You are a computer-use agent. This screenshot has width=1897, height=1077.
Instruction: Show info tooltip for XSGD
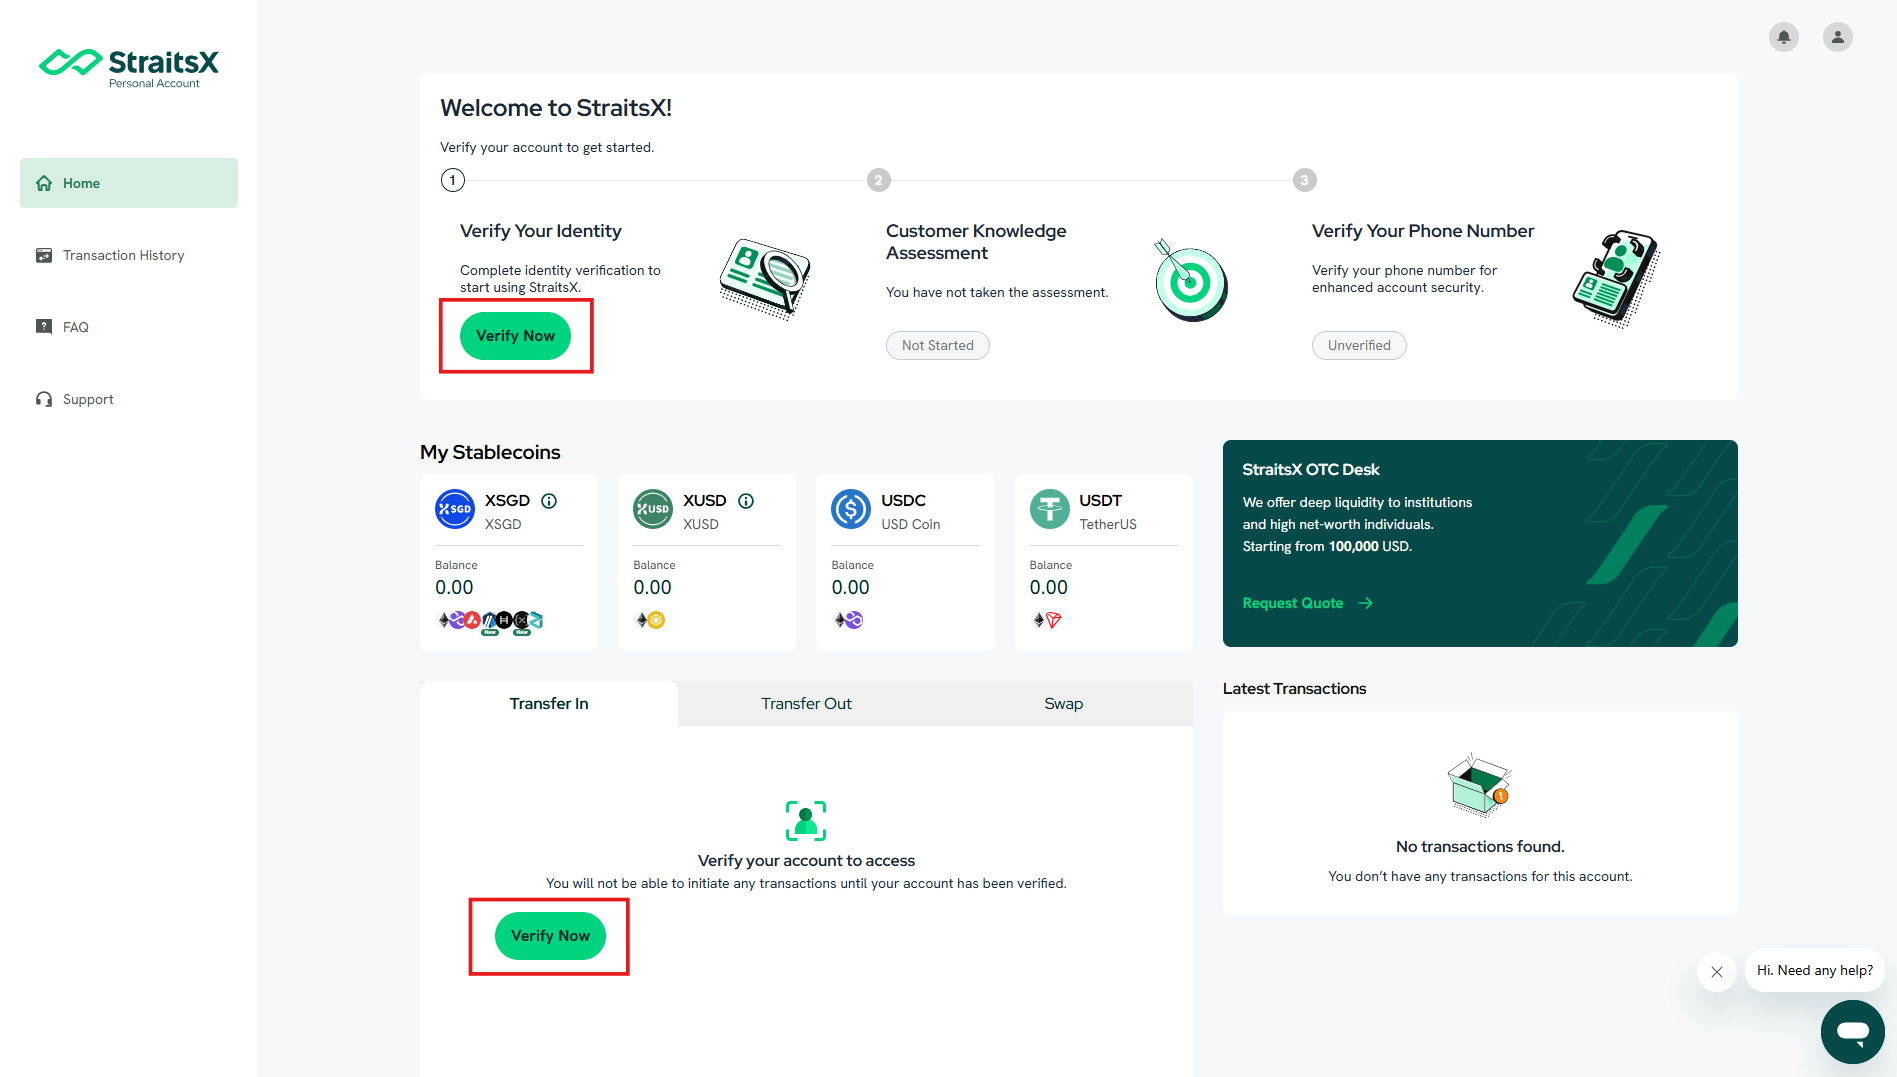549,500
